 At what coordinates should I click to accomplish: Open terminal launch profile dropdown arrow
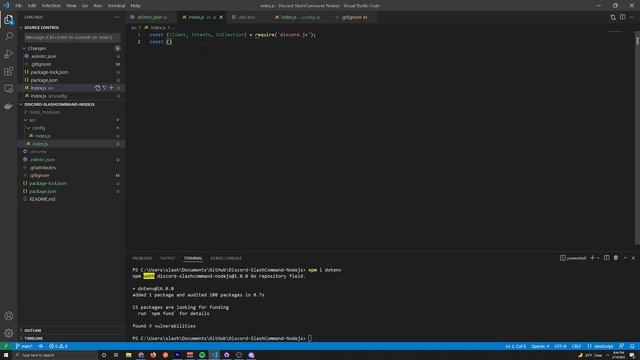598,258
